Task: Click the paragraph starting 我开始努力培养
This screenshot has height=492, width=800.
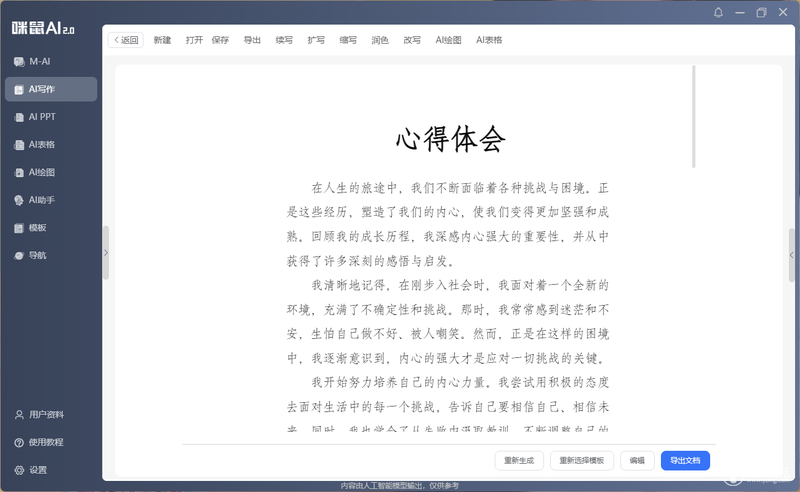Action: tap(447, 406)
